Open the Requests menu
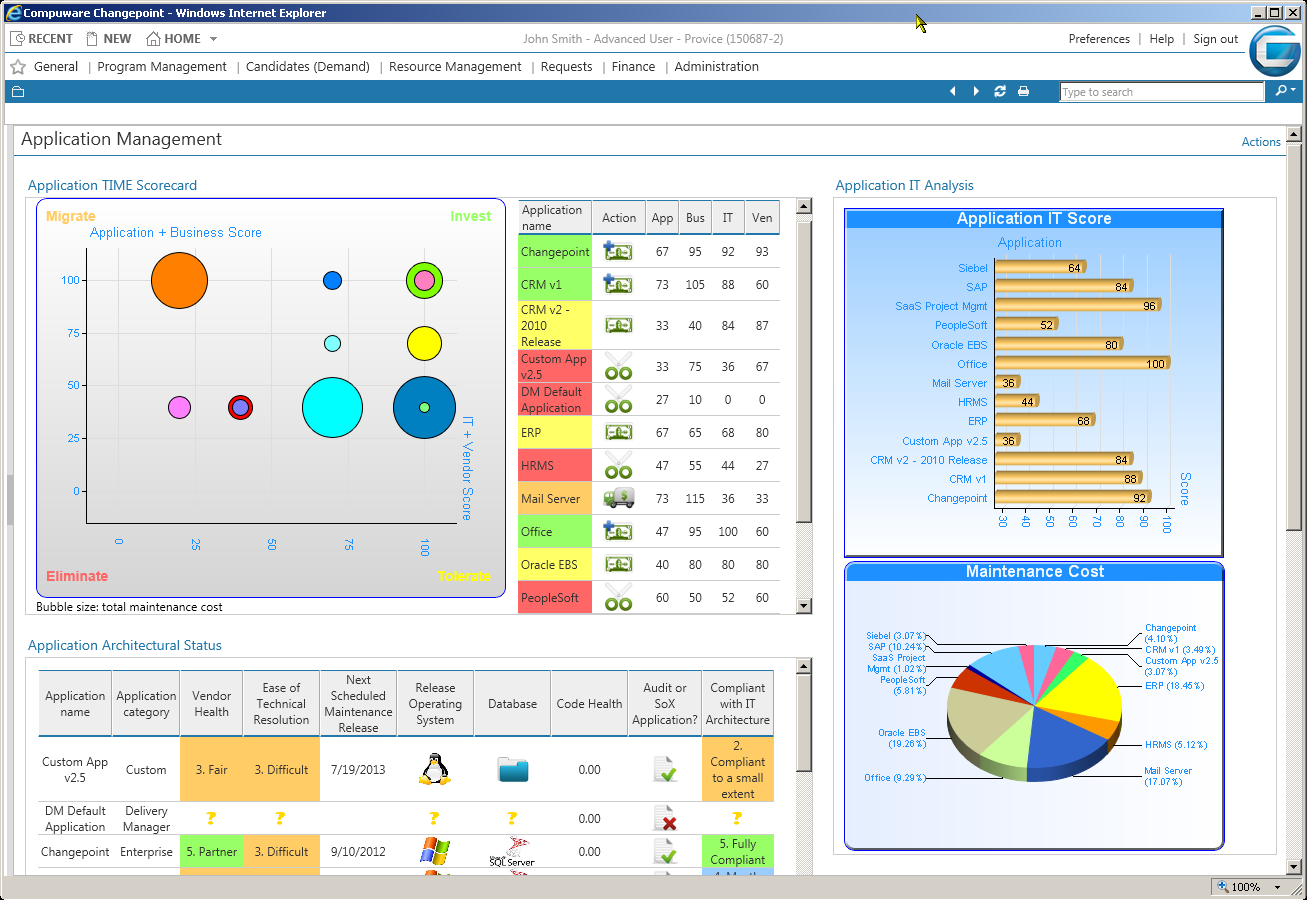 [x=567, y=67]
